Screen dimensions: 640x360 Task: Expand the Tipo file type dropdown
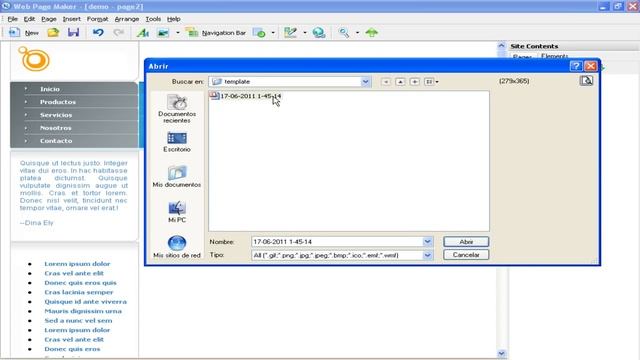pyautogui.click(x=427, y=255)
